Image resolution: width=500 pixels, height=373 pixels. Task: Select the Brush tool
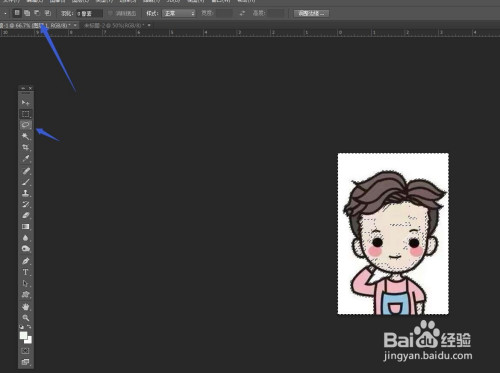pyautogui.click(x=25, y=182)
